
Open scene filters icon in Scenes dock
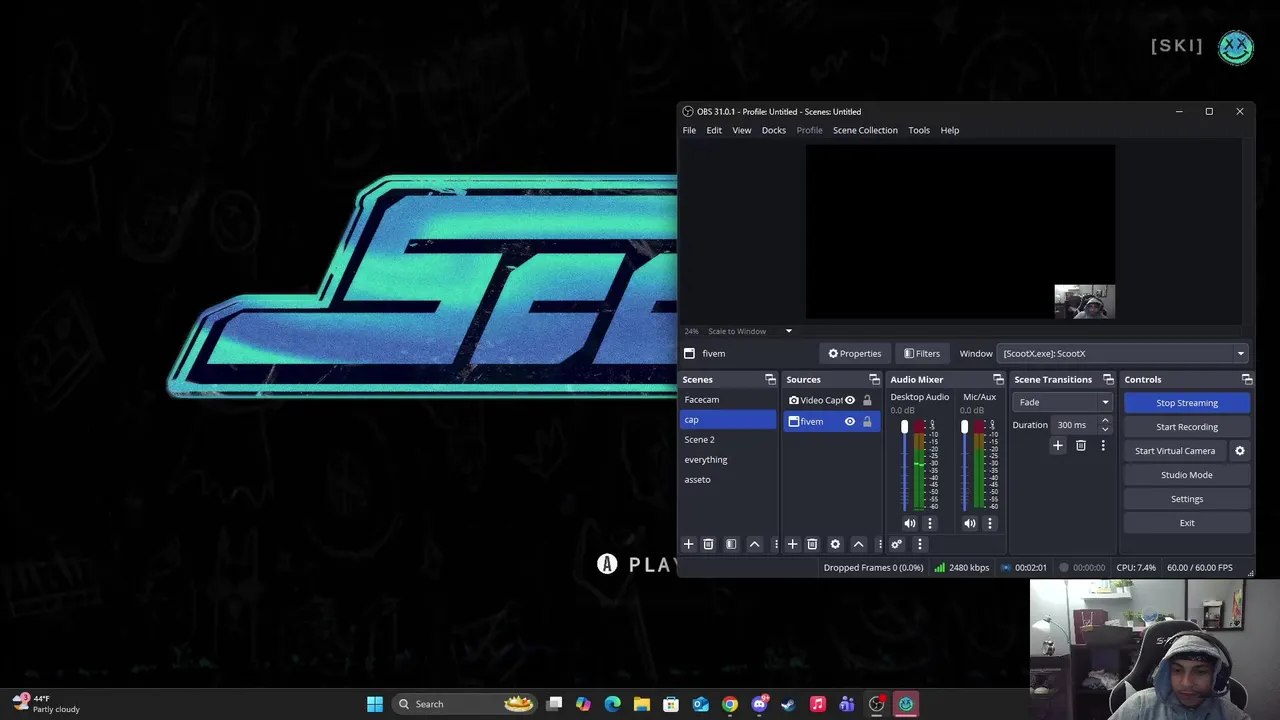(x=731, y=544)
